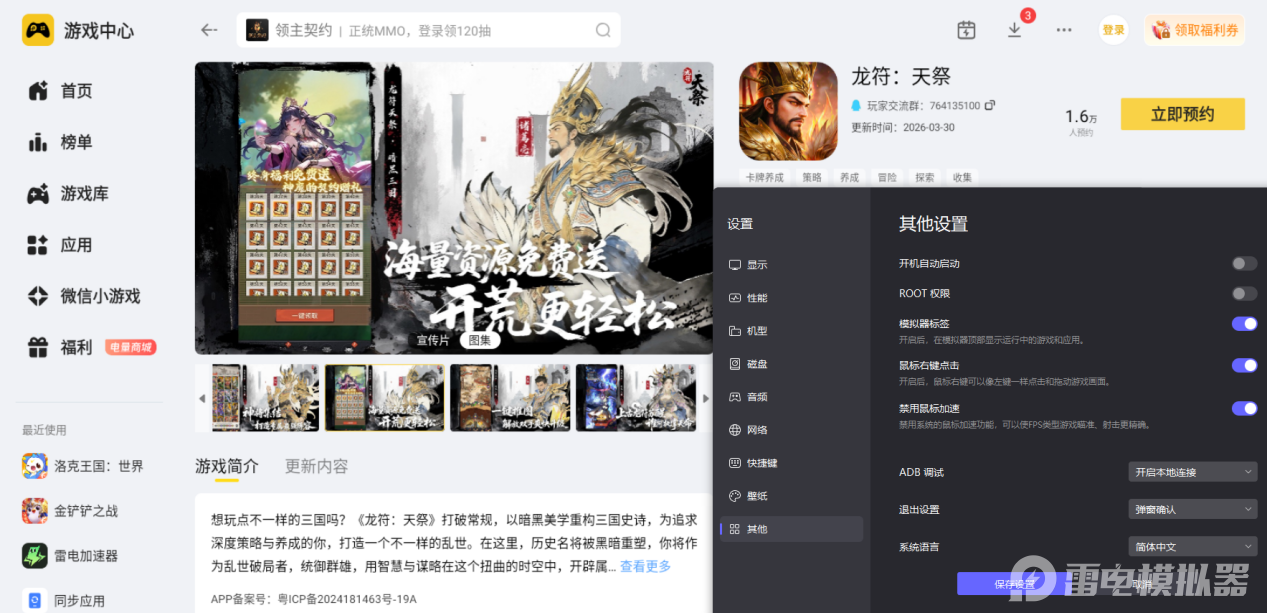The image size is (1267, 613).
Task: Click 查看更多 link in description
Action: (645, 566)
